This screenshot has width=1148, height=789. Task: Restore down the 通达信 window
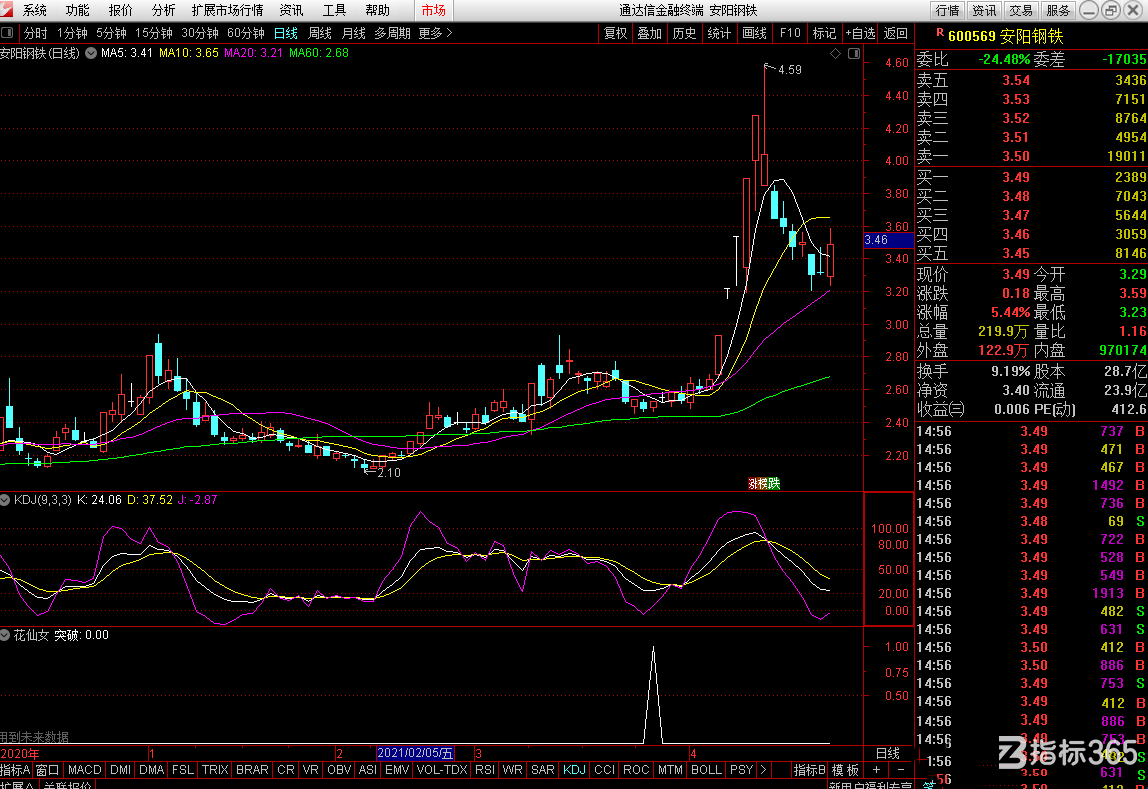pyautogui.click(x=1111, y=10)
